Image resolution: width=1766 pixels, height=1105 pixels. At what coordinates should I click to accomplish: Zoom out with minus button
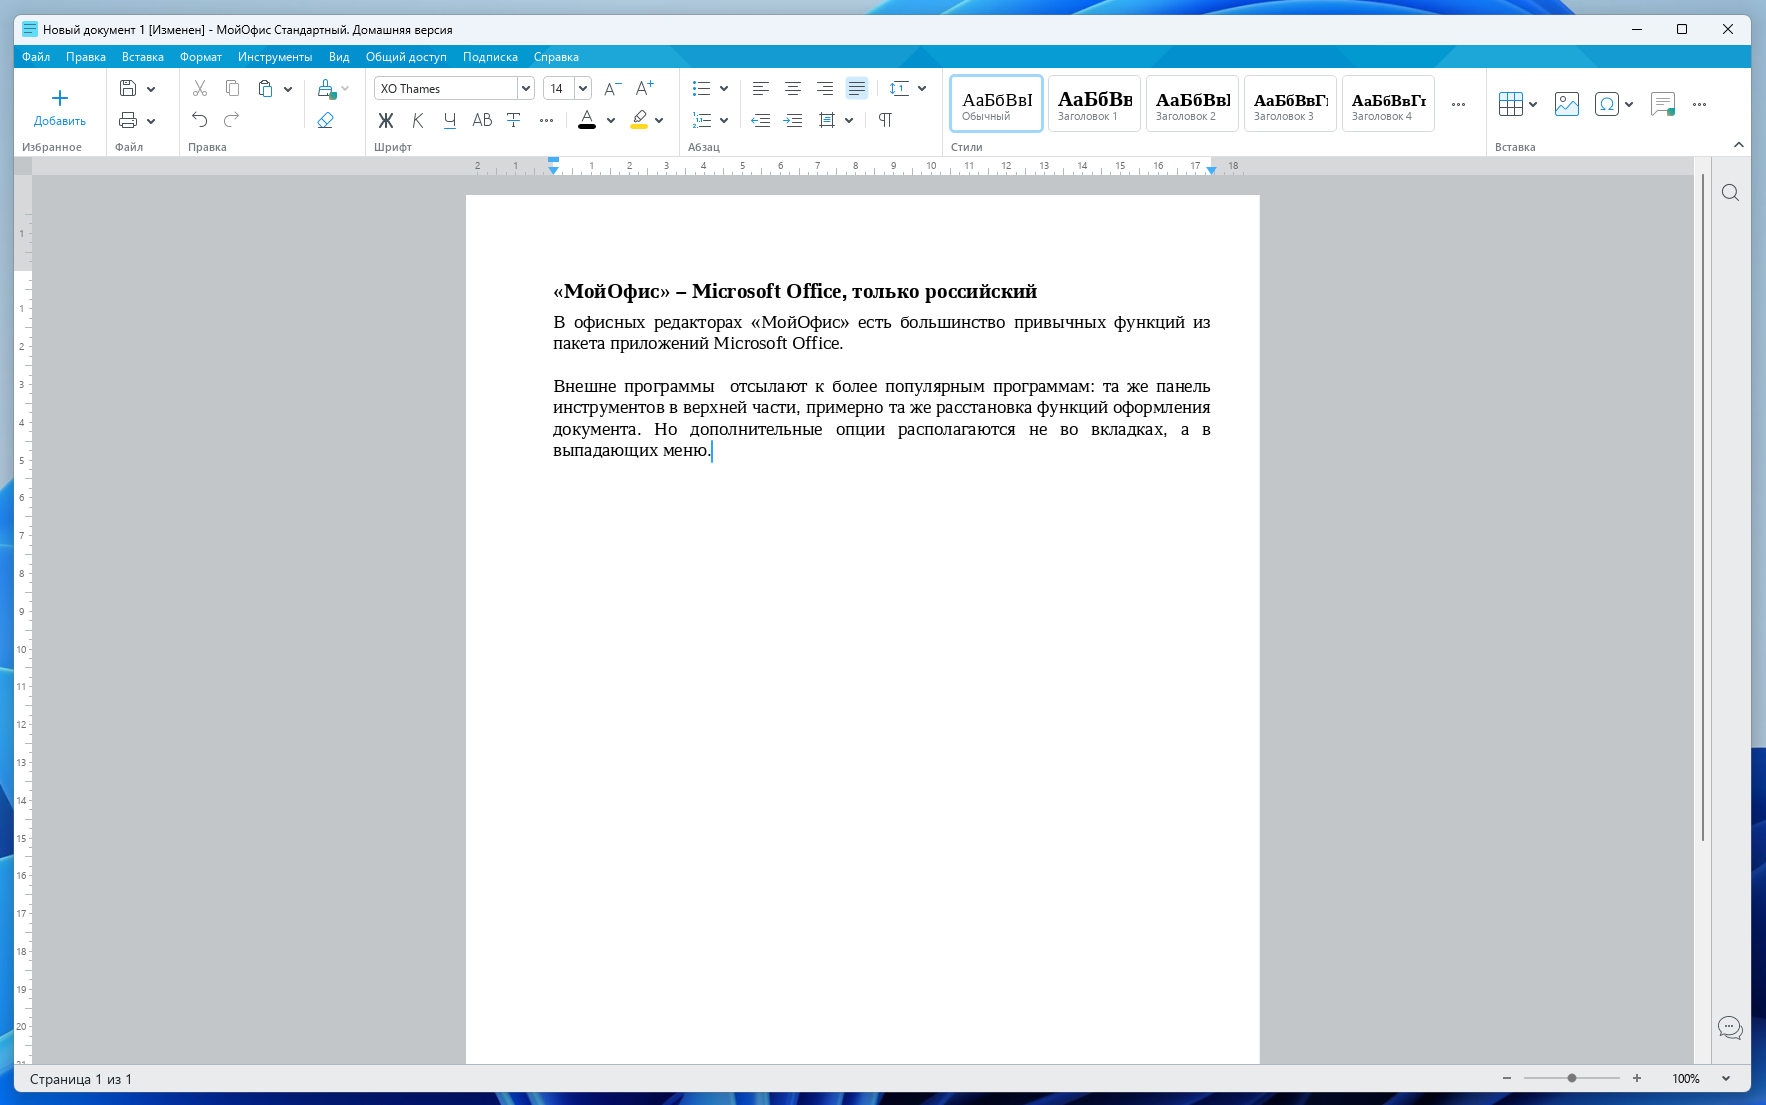(1507, 1078)
